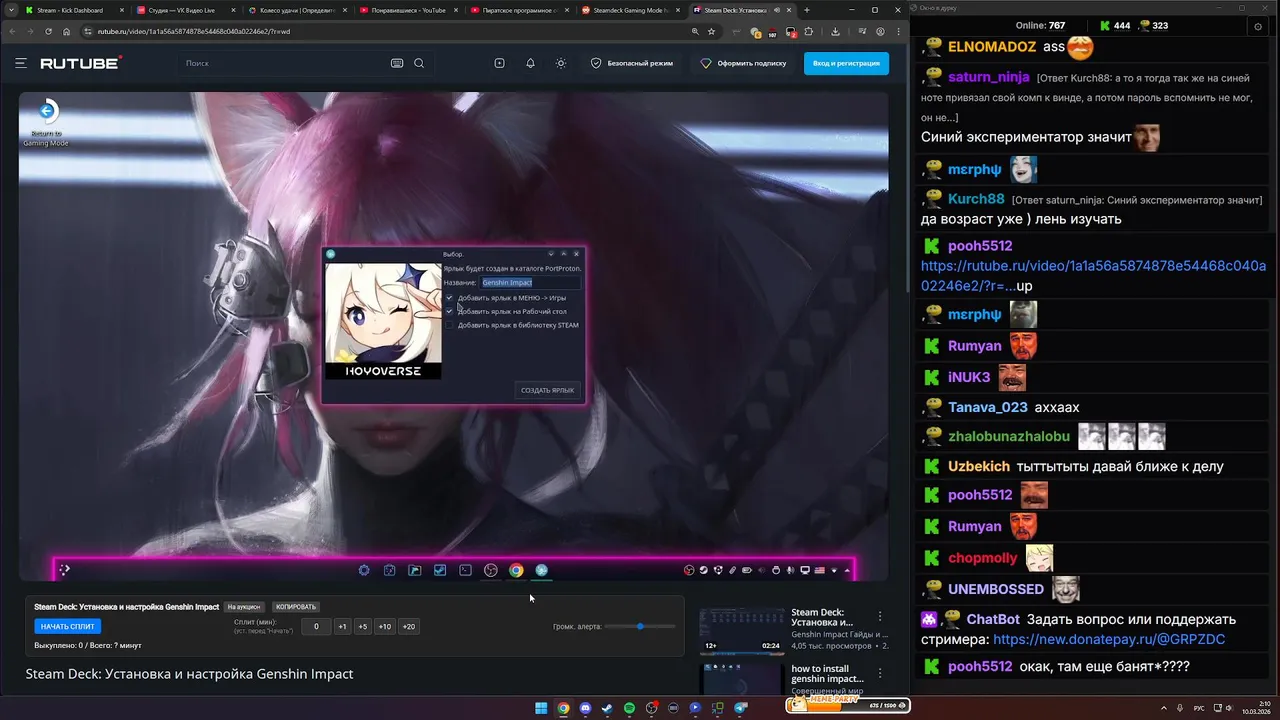1280x720 pixels.
Task: Click the upload video plus icon
Action: (499, 63)
